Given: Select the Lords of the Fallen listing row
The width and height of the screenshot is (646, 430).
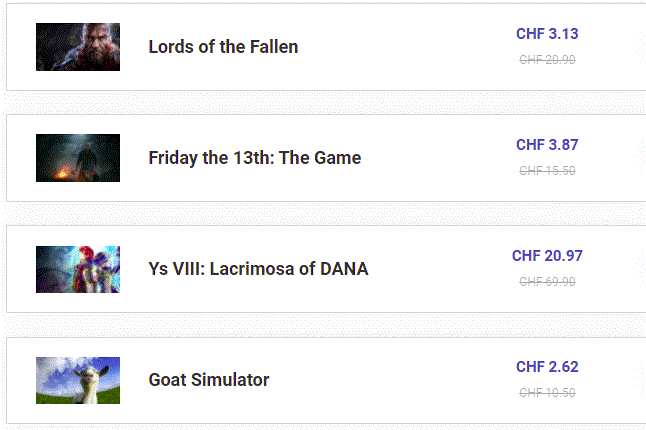Looking at the screenshot, I should pos(326,47).
